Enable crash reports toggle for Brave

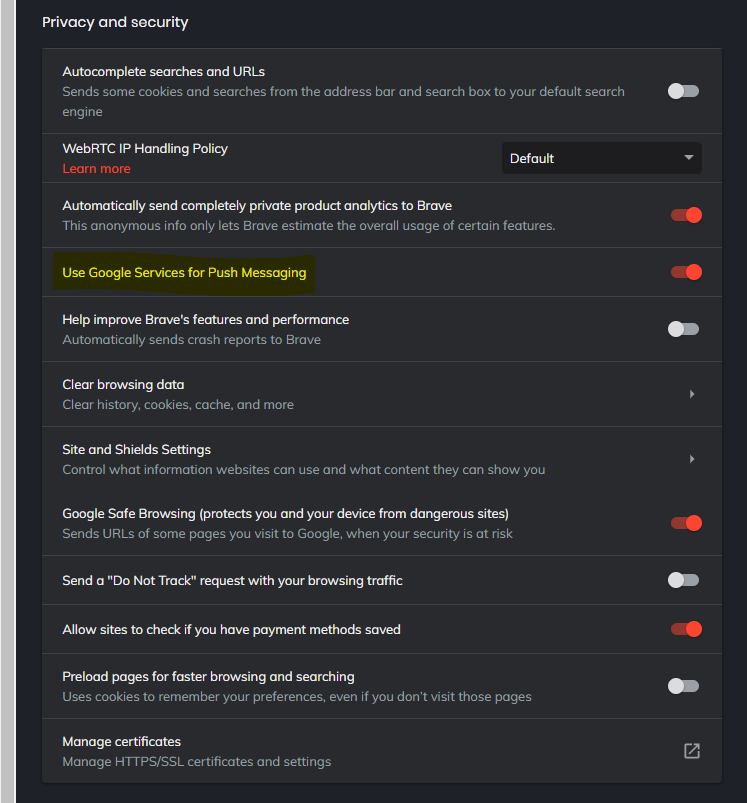684,329
